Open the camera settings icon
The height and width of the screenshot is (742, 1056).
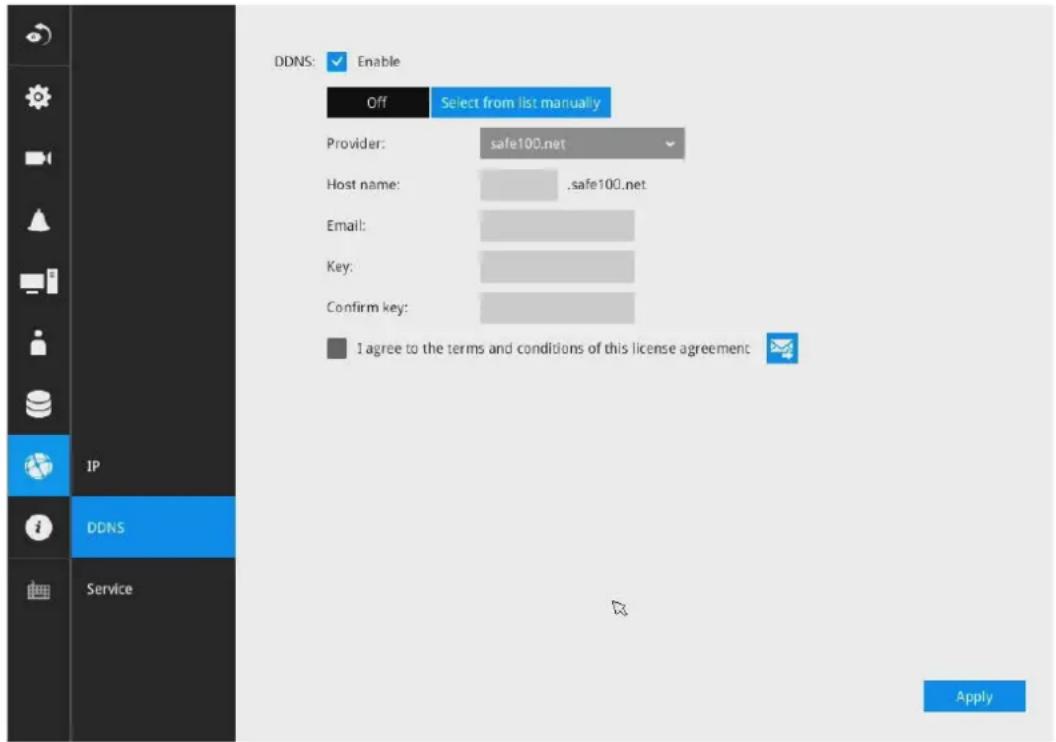pyautogui.click(x=38, y=158)
